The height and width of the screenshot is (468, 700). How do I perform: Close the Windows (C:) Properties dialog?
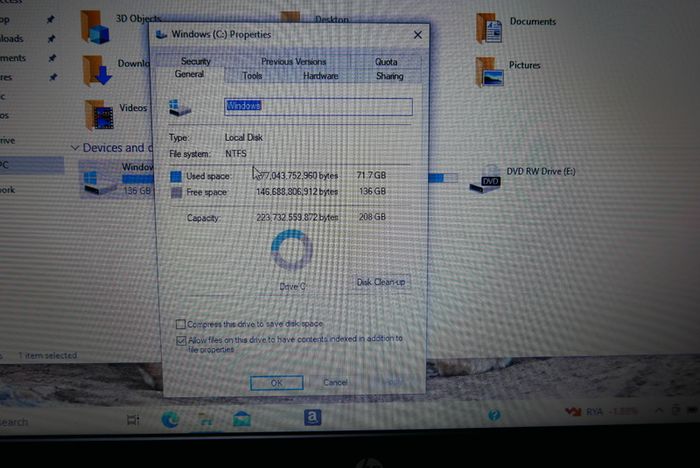tap(417, 35)
